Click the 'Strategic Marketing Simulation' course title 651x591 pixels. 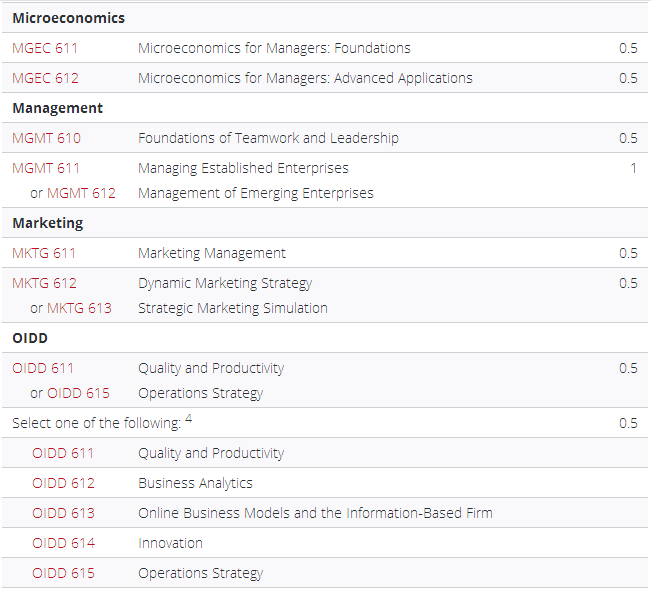click(233, 308)
